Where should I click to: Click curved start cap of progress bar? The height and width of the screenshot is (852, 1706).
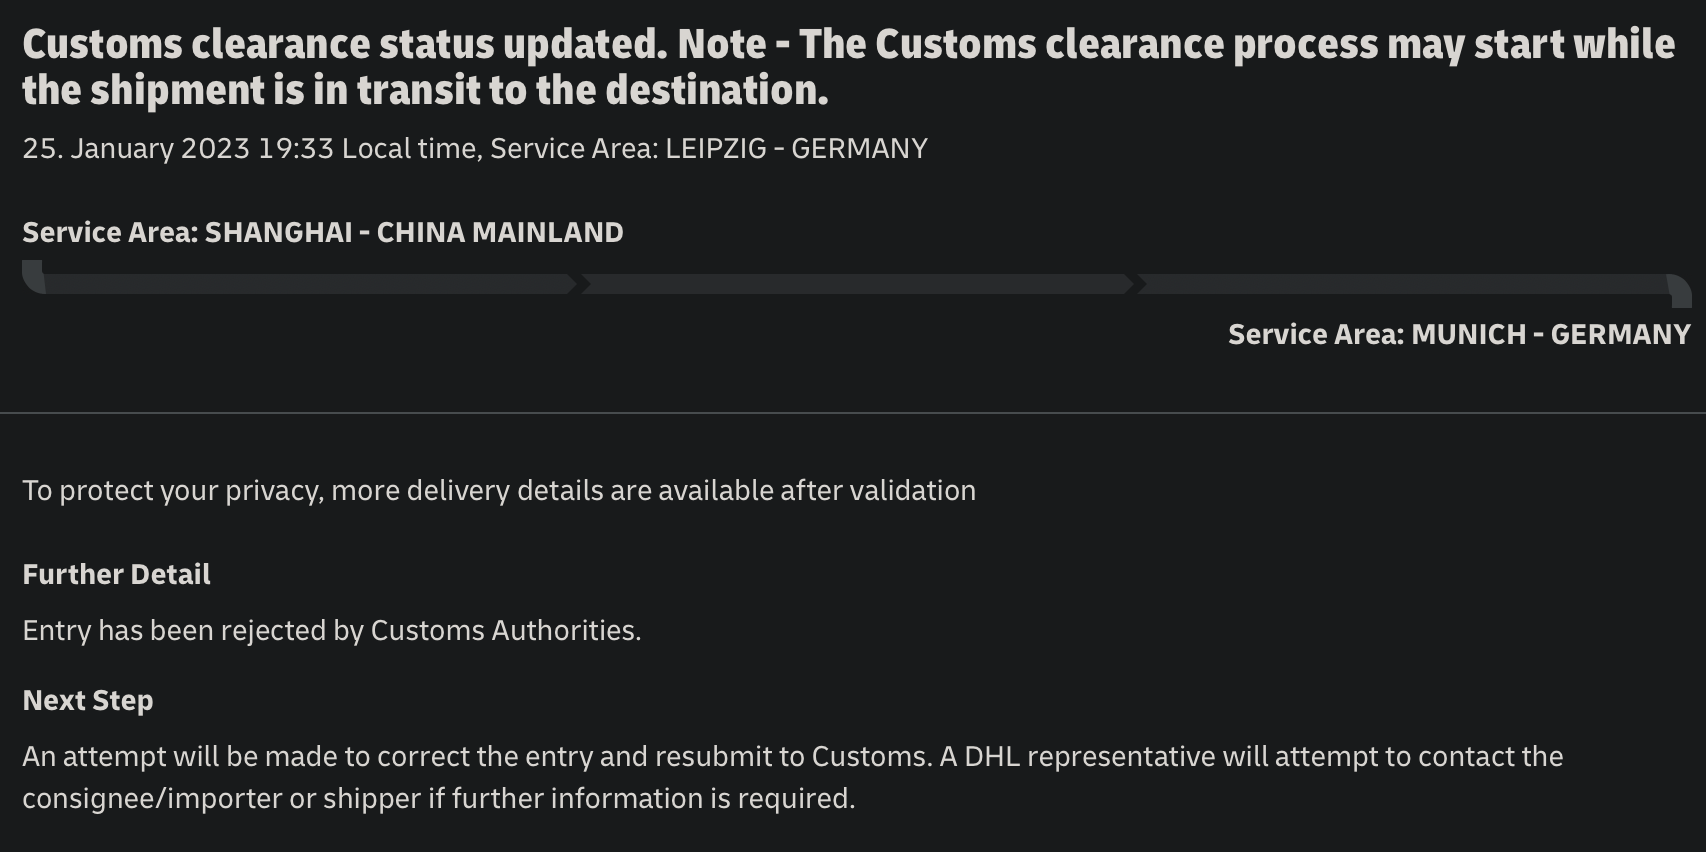coord(33,276)
